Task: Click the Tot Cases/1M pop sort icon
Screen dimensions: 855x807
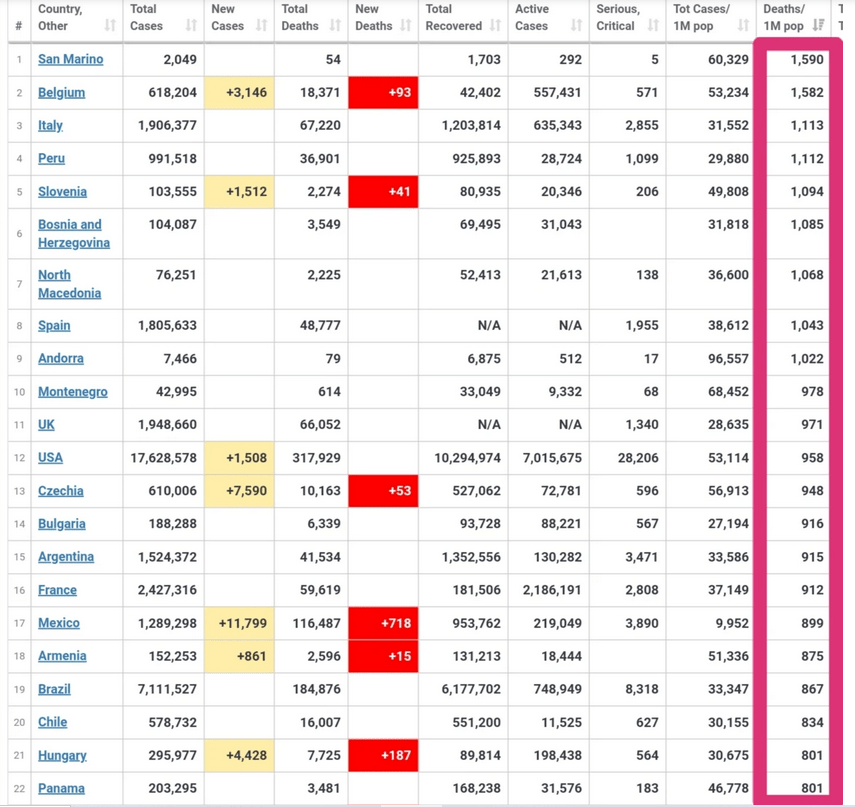Action: pos(743,26)
